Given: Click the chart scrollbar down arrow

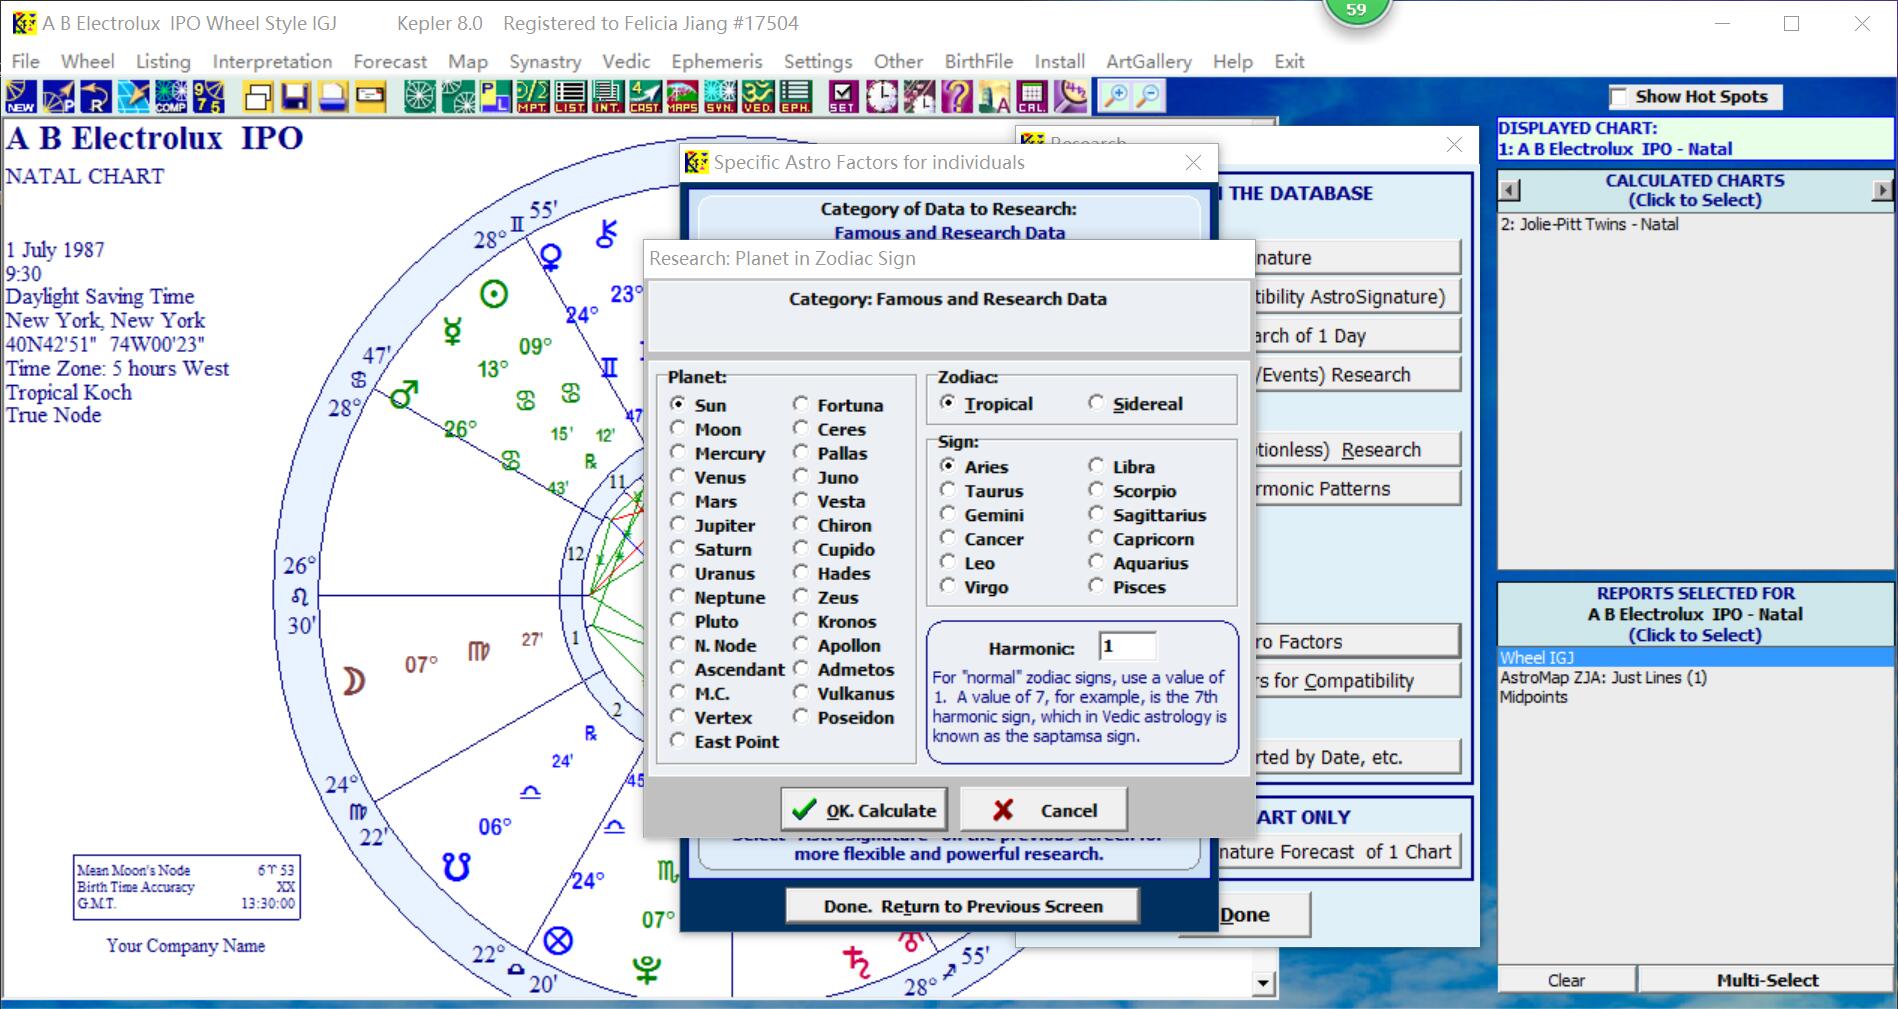Looking at the screenshot, I should pyautogui.click(x=1263, y=983).
